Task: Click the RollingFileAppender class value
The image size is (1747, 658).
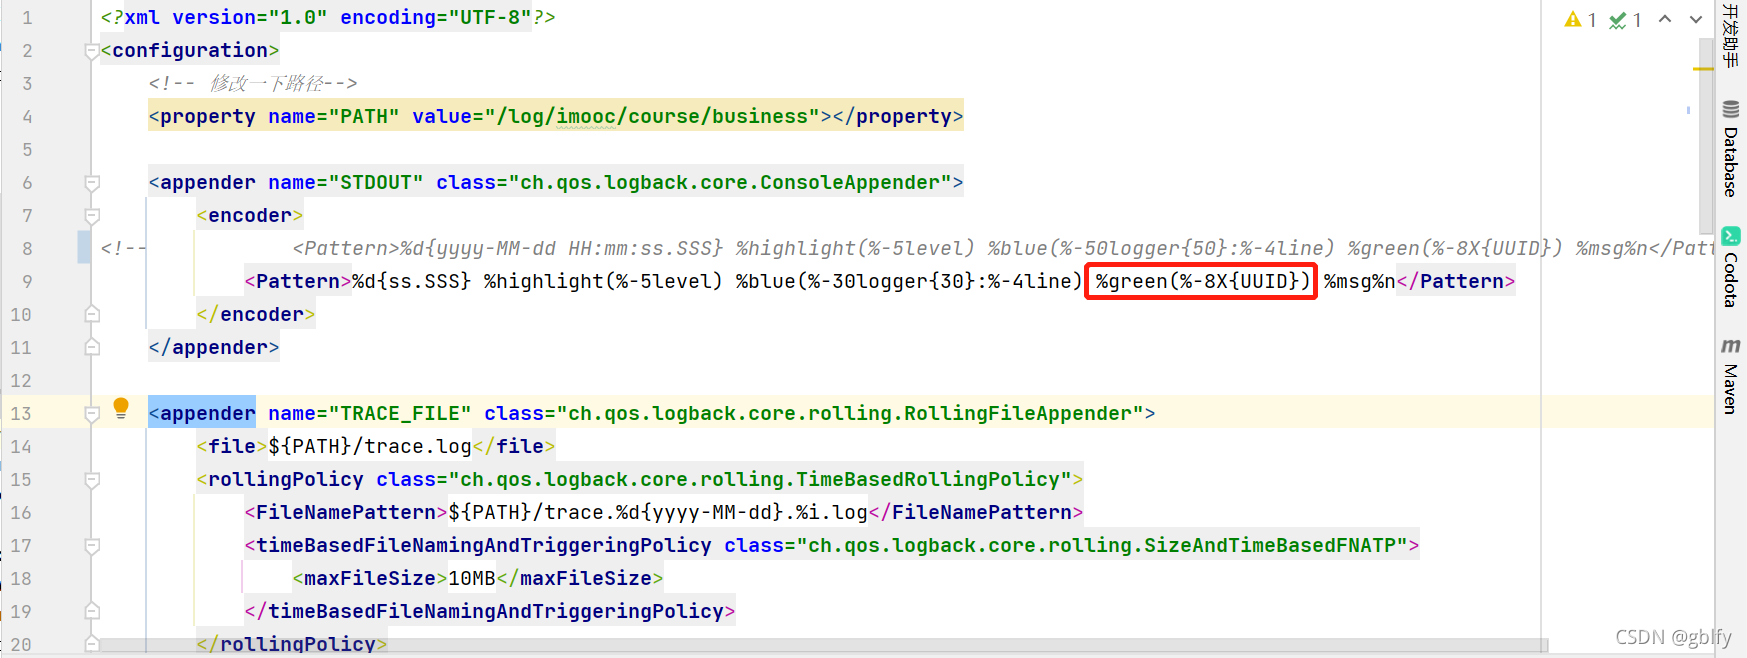Action: [850, 414]
